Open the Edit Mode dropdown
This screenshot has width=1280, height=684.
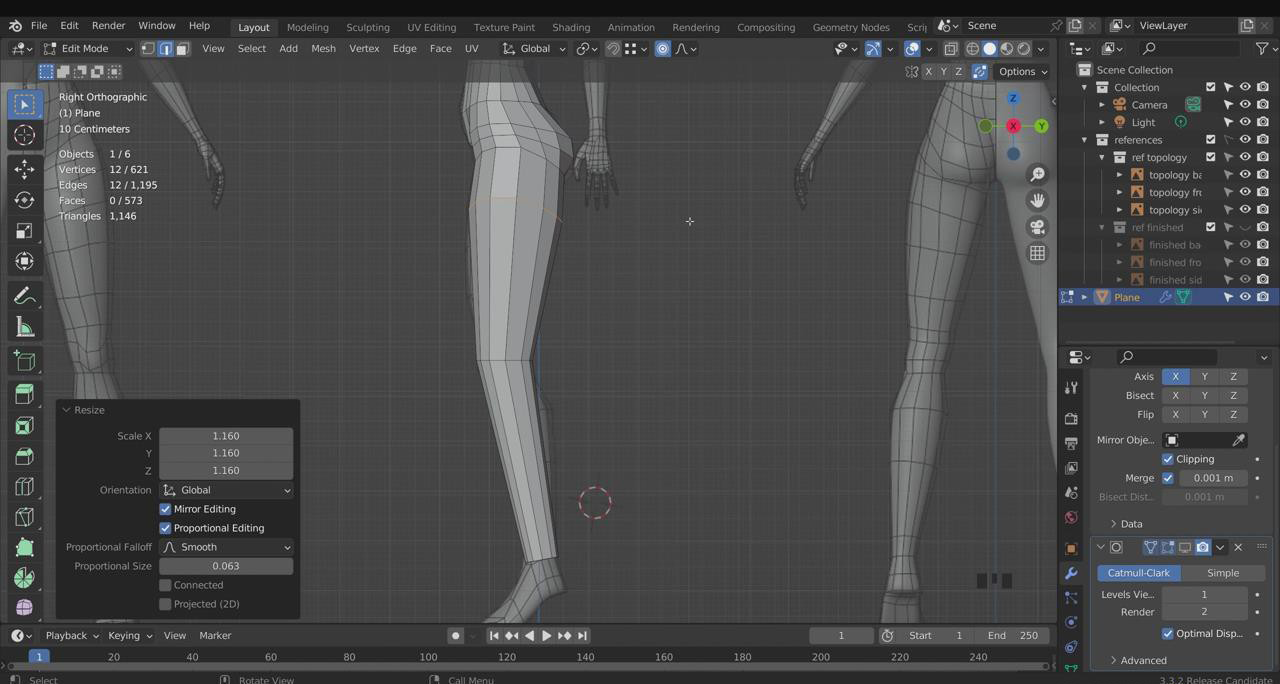pos(87,48)
